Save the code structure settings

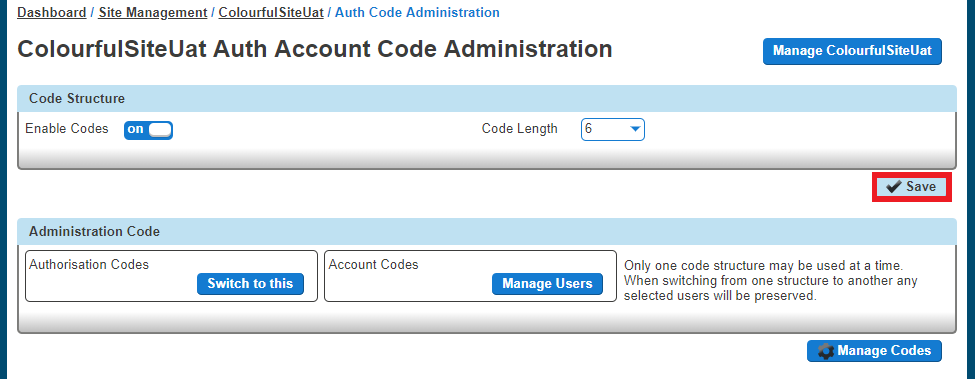tap(912, 187)
